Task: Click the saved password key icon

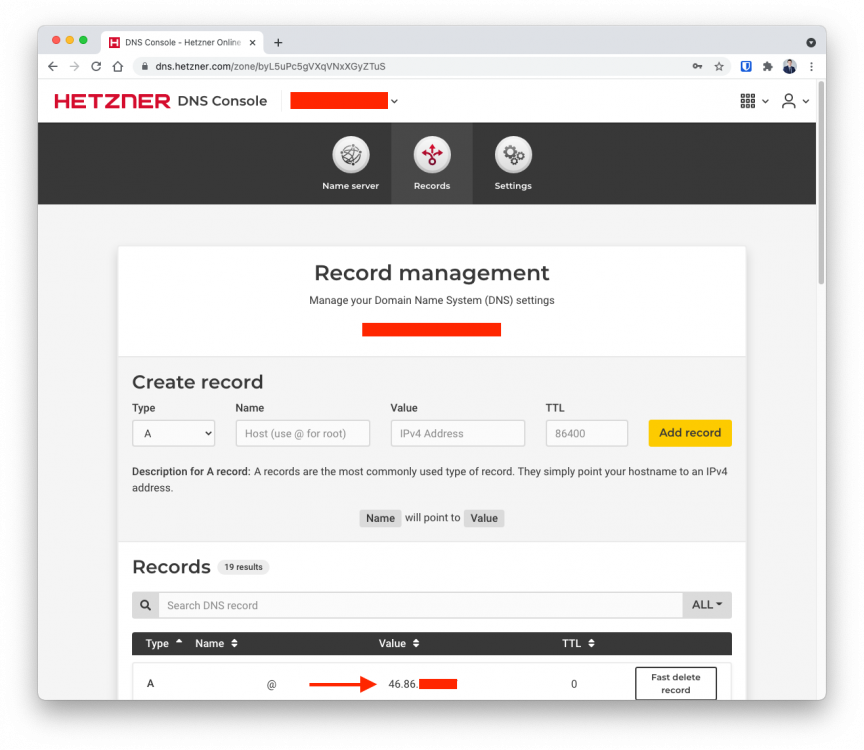Action: [x=697, y=66]
